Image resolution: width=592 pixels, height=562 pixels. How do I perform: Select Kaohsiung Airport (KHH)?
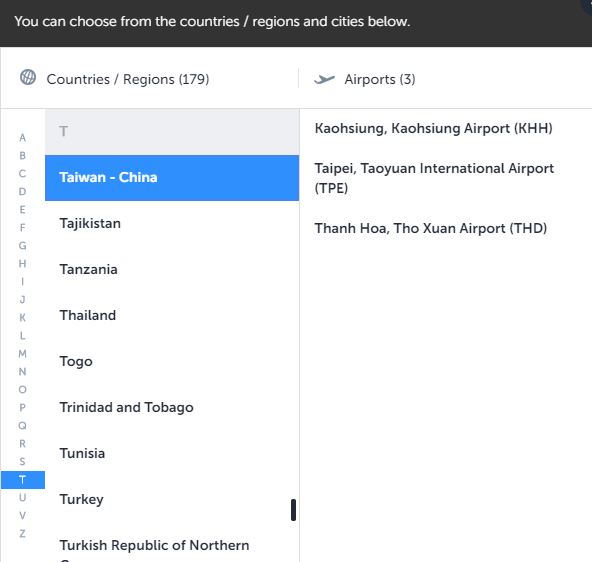pos(433,128)
